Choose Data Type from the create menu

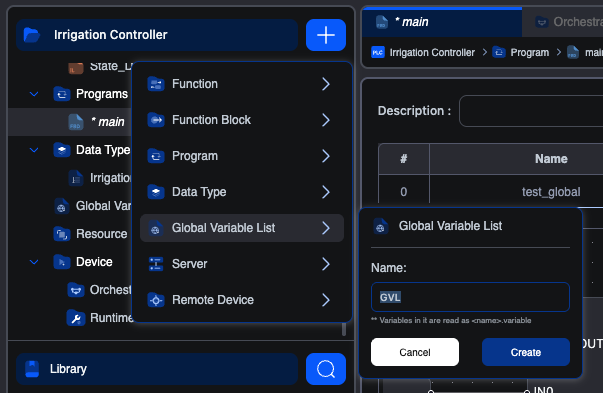[242, 192]
